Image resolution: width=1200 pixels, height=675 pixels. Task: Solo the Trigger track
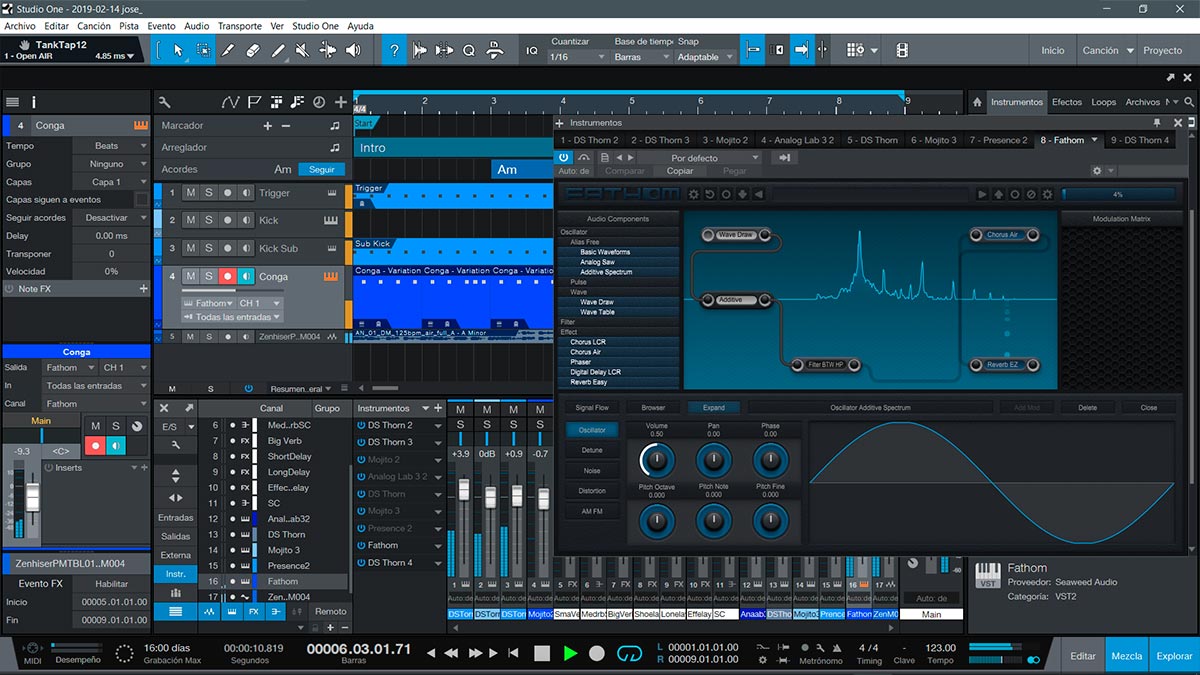coord(209,193)
